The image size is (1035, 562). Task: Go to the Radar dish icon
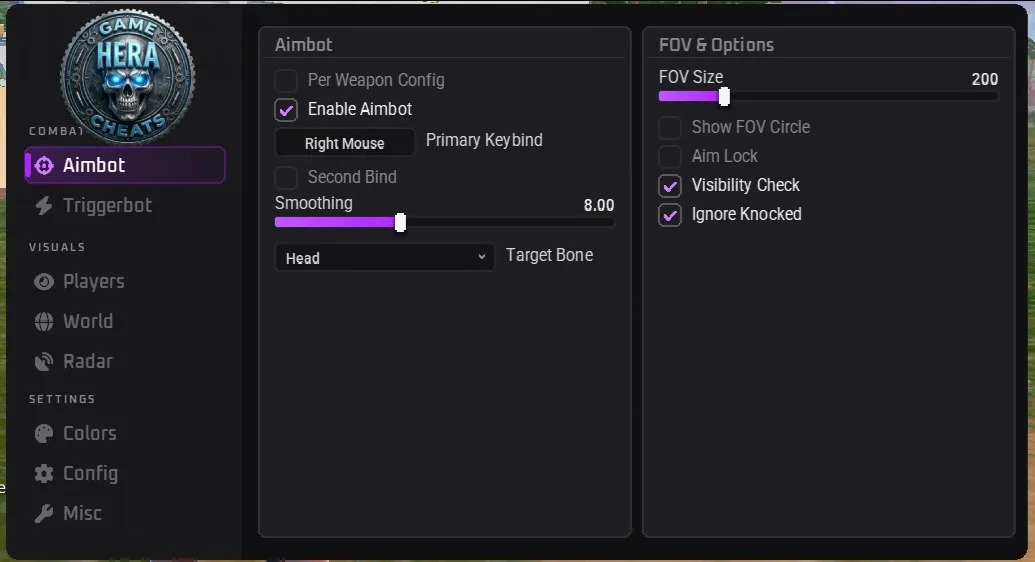[x=44, y=361]
